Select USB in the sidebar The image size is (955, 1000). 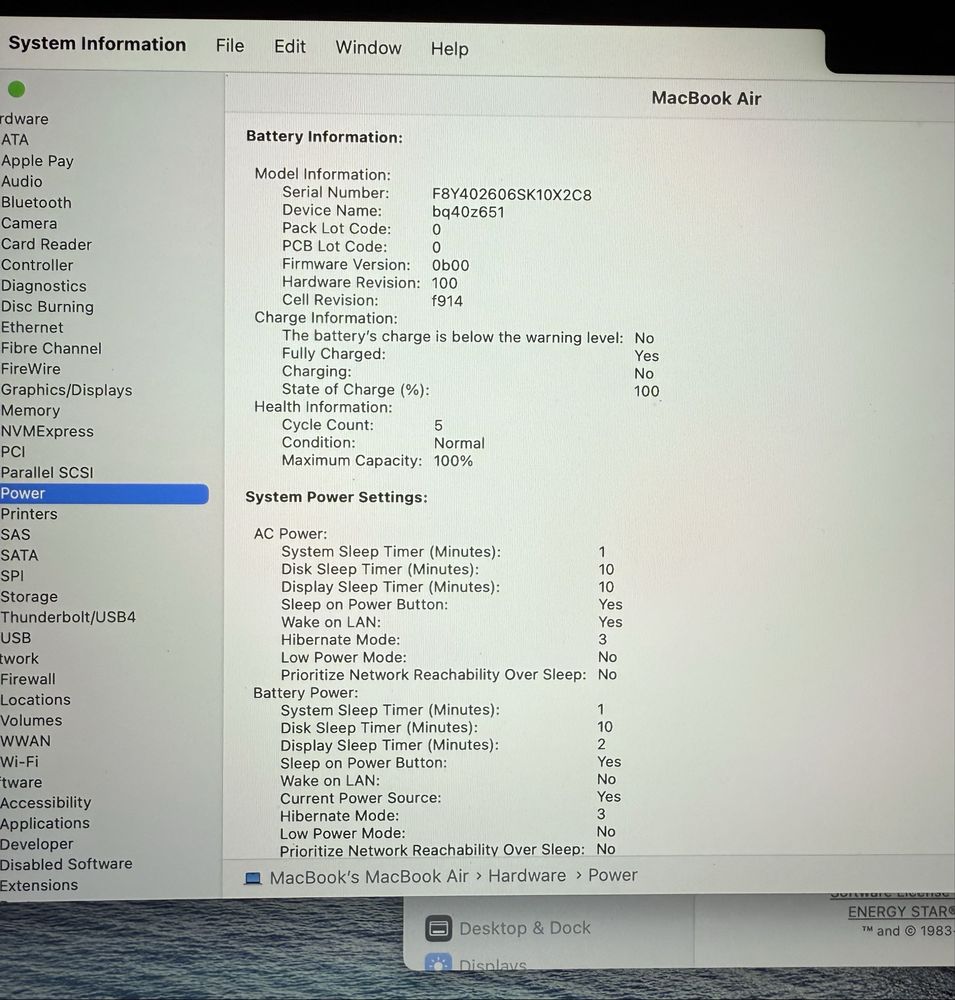[x=15, y=638]
